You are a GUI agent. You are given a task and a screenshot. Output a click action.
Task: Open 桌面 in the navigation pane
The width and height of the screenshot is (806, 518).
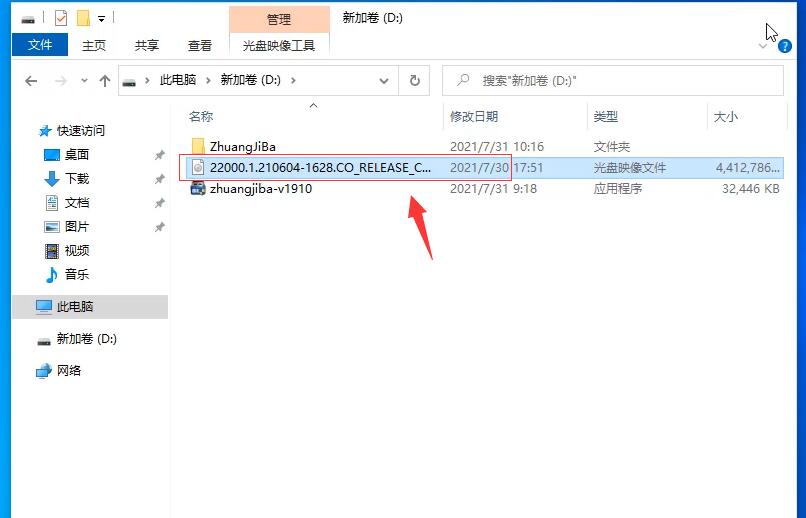(77, 154)
